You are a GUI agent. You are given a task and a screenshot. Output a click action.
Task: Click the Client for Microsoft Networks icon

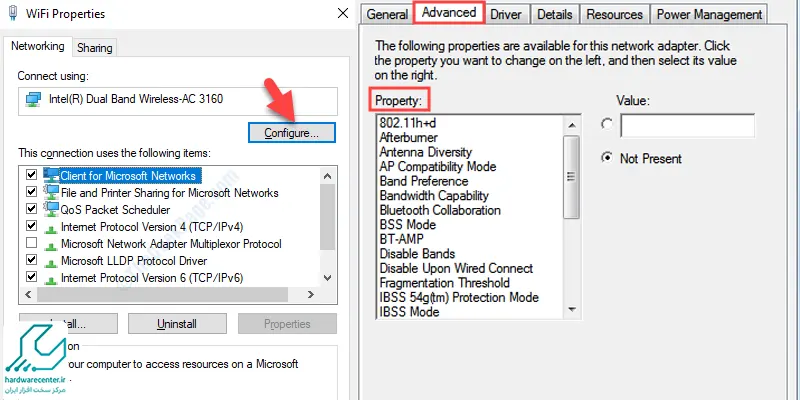tap(51, 176)
